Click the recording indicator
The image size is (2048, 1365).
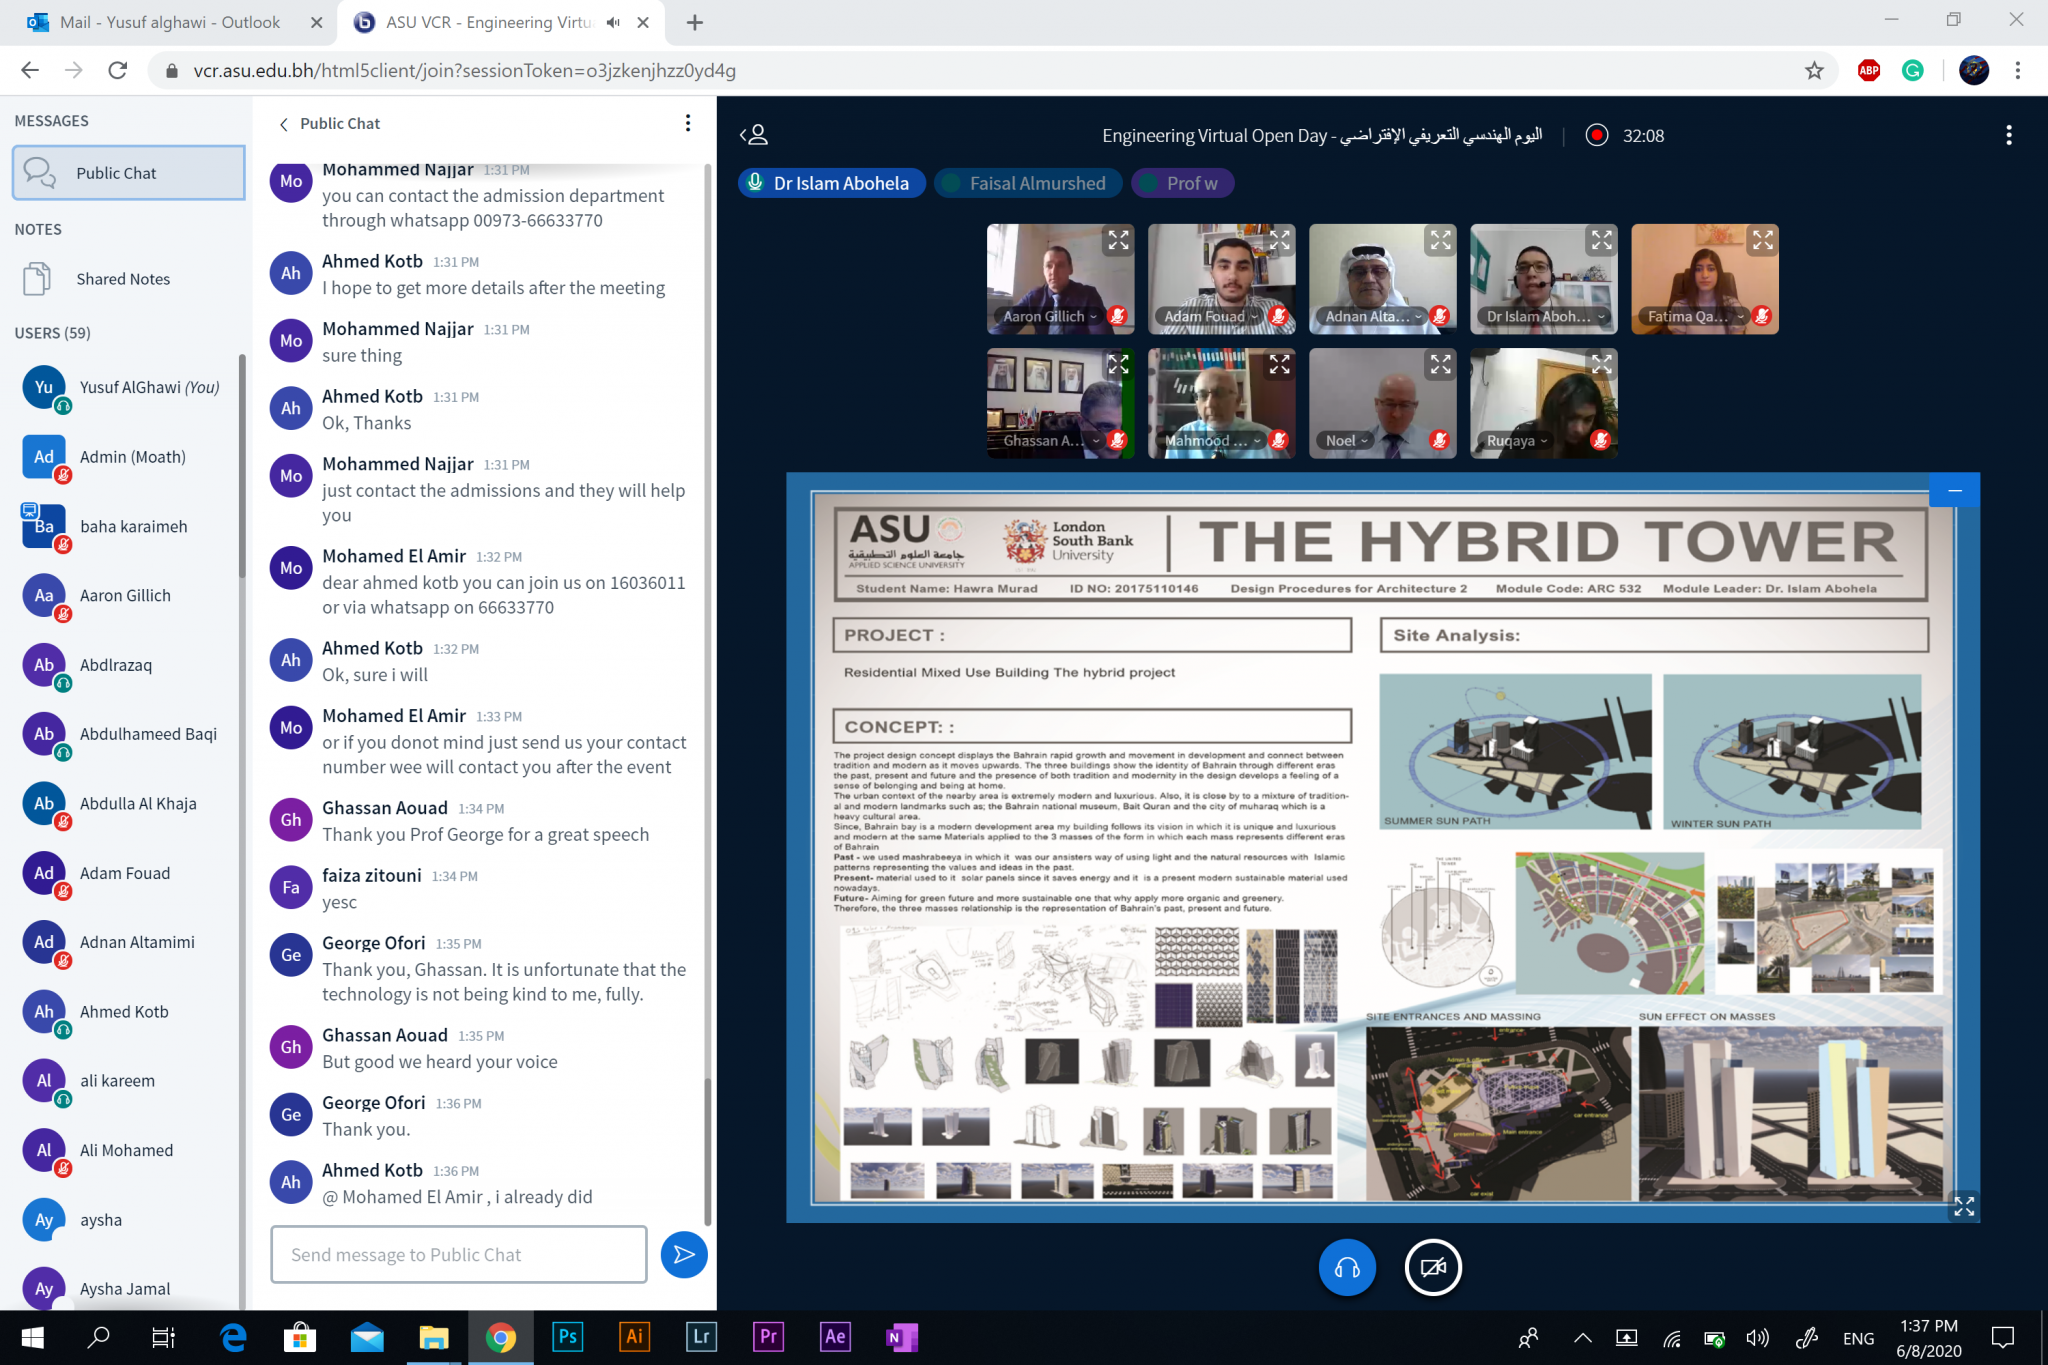point(1625,135)
